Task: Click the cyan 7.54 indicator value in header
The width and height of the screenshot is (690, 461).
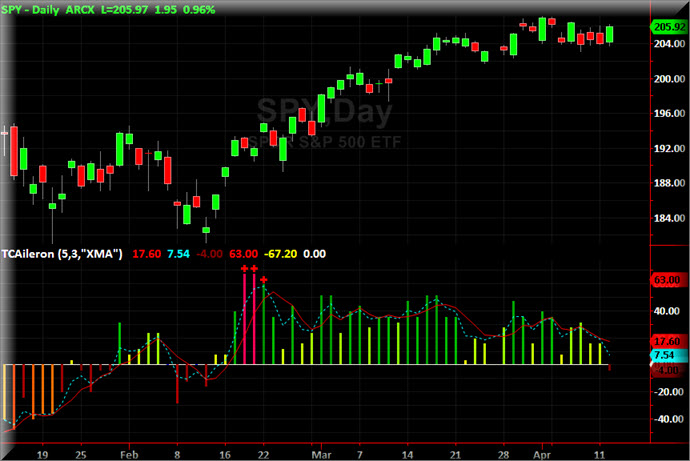Action: 178,254
